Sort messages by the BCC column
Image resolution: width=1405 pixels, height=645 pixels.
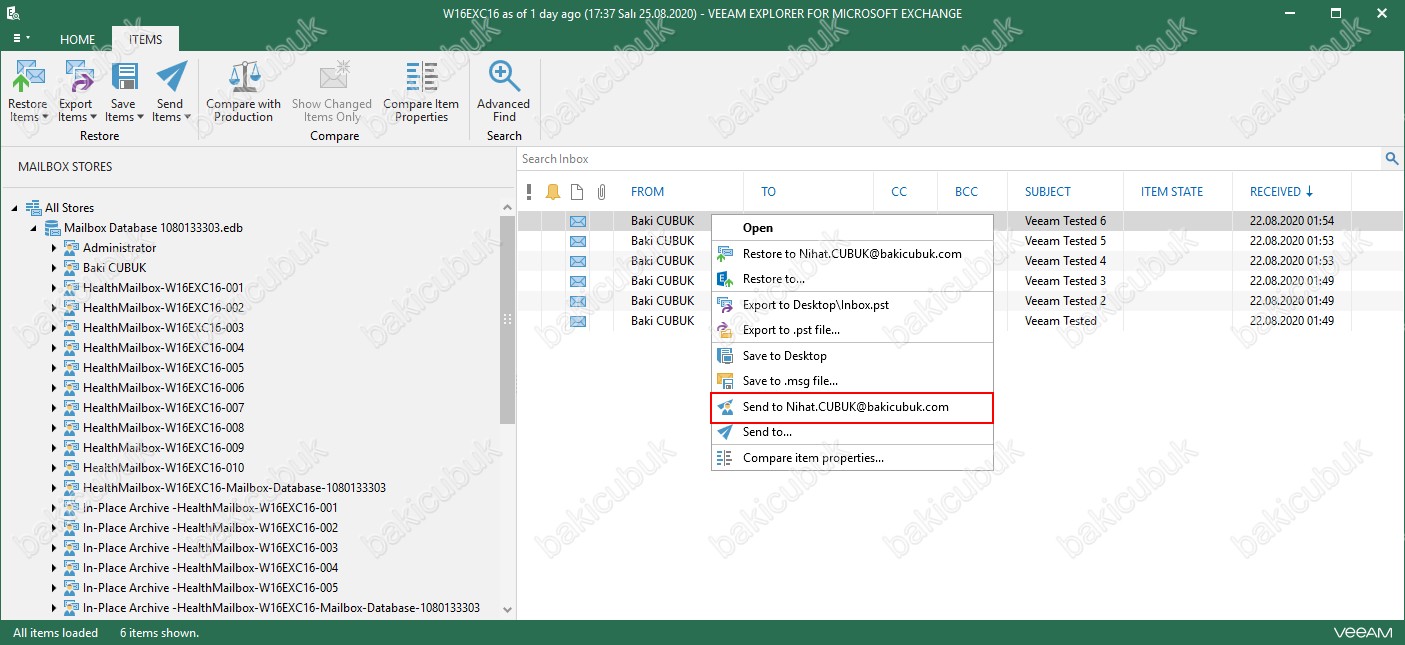click(966, 192)
